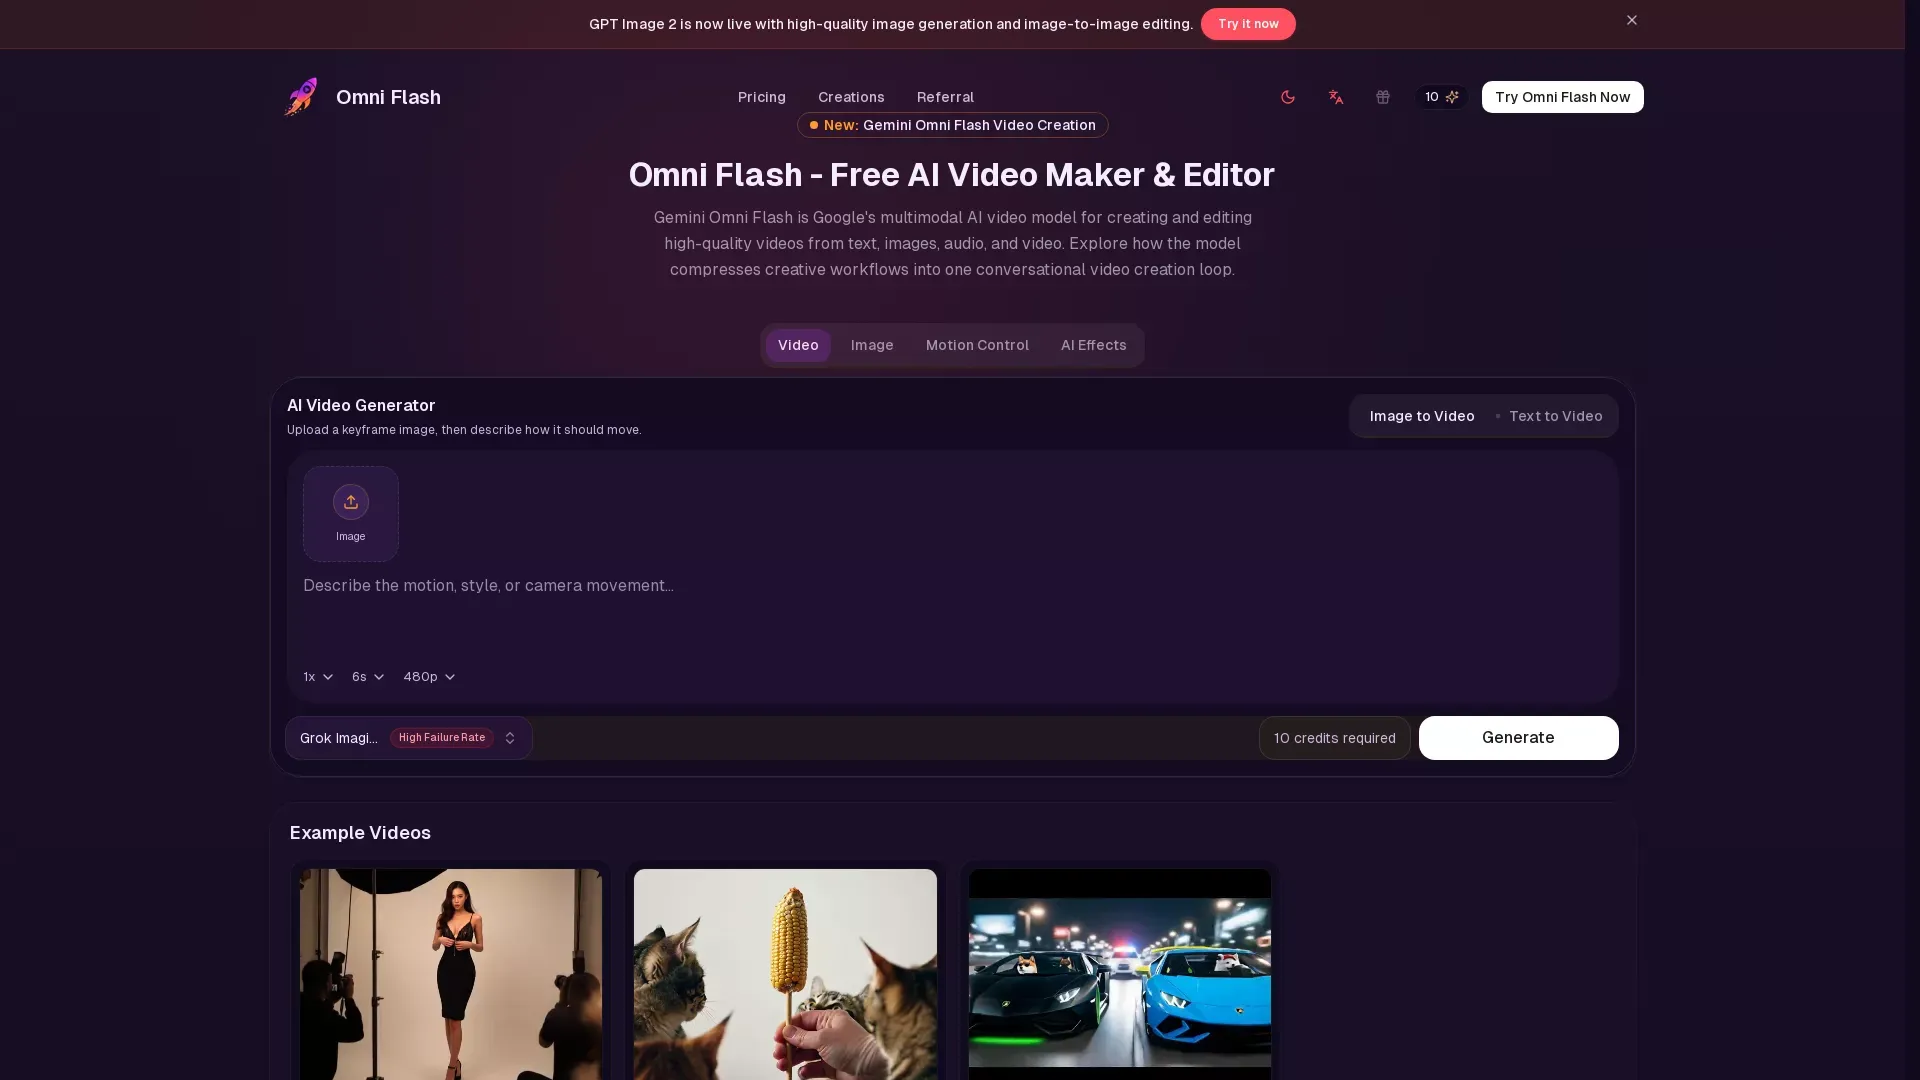Image resolution: width=1920 pixels, height=1080 pixels.
Task: Expand the 480p resolution dropdown
Action: 429,677
